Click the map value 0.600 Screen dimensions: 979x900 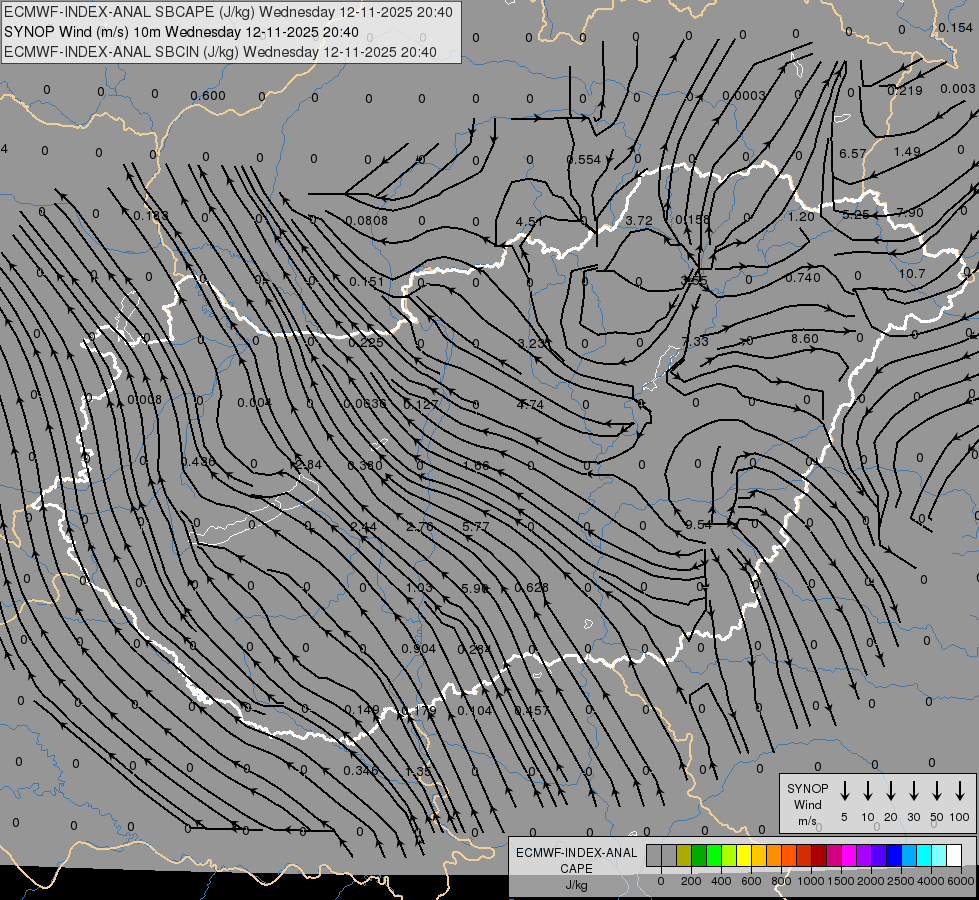tap(208, 96)
